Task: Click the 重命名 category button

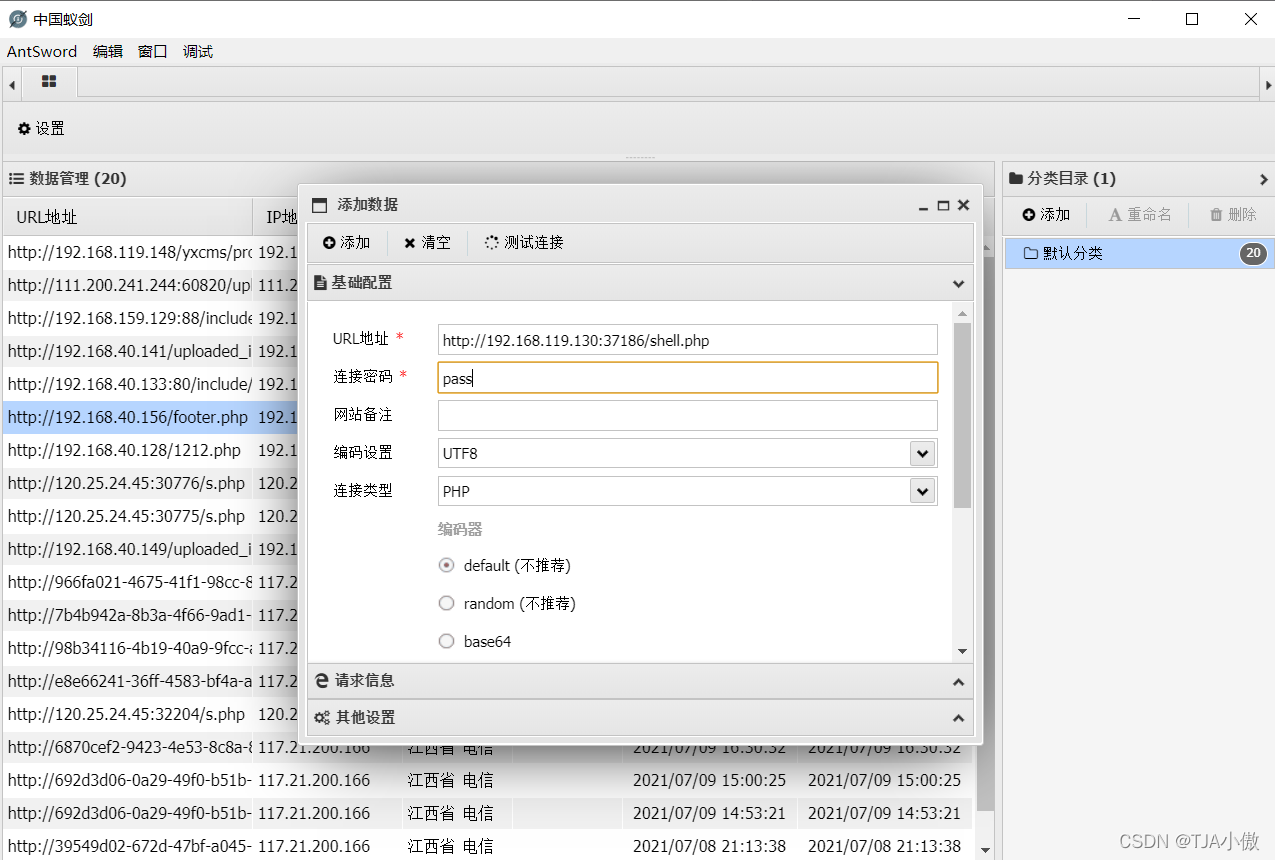Action: [1139, 215]
